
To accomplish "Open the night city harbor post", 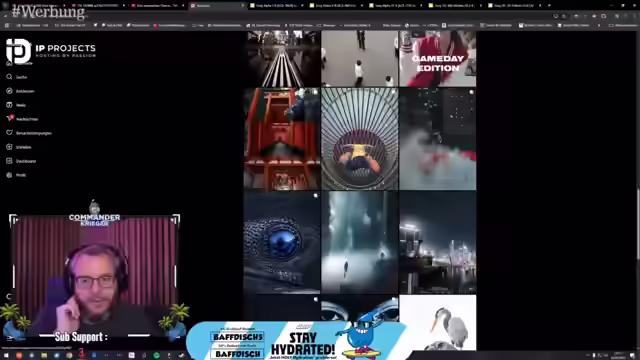I will [438, 242].
